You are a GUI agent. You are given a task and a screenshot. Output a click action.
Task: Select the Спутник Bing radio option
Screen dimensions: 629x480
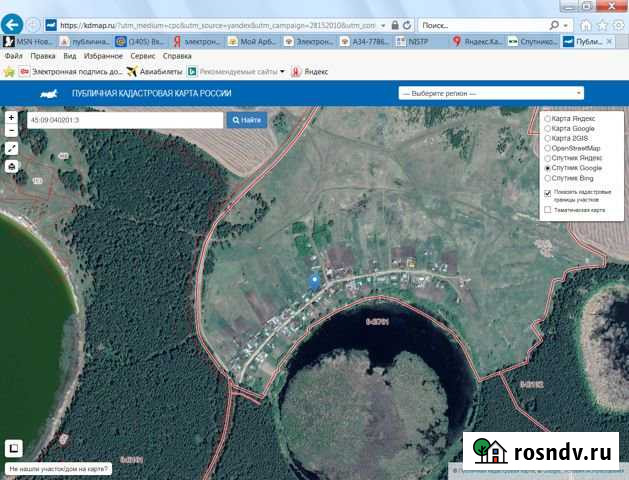click(x=546, y=178)
